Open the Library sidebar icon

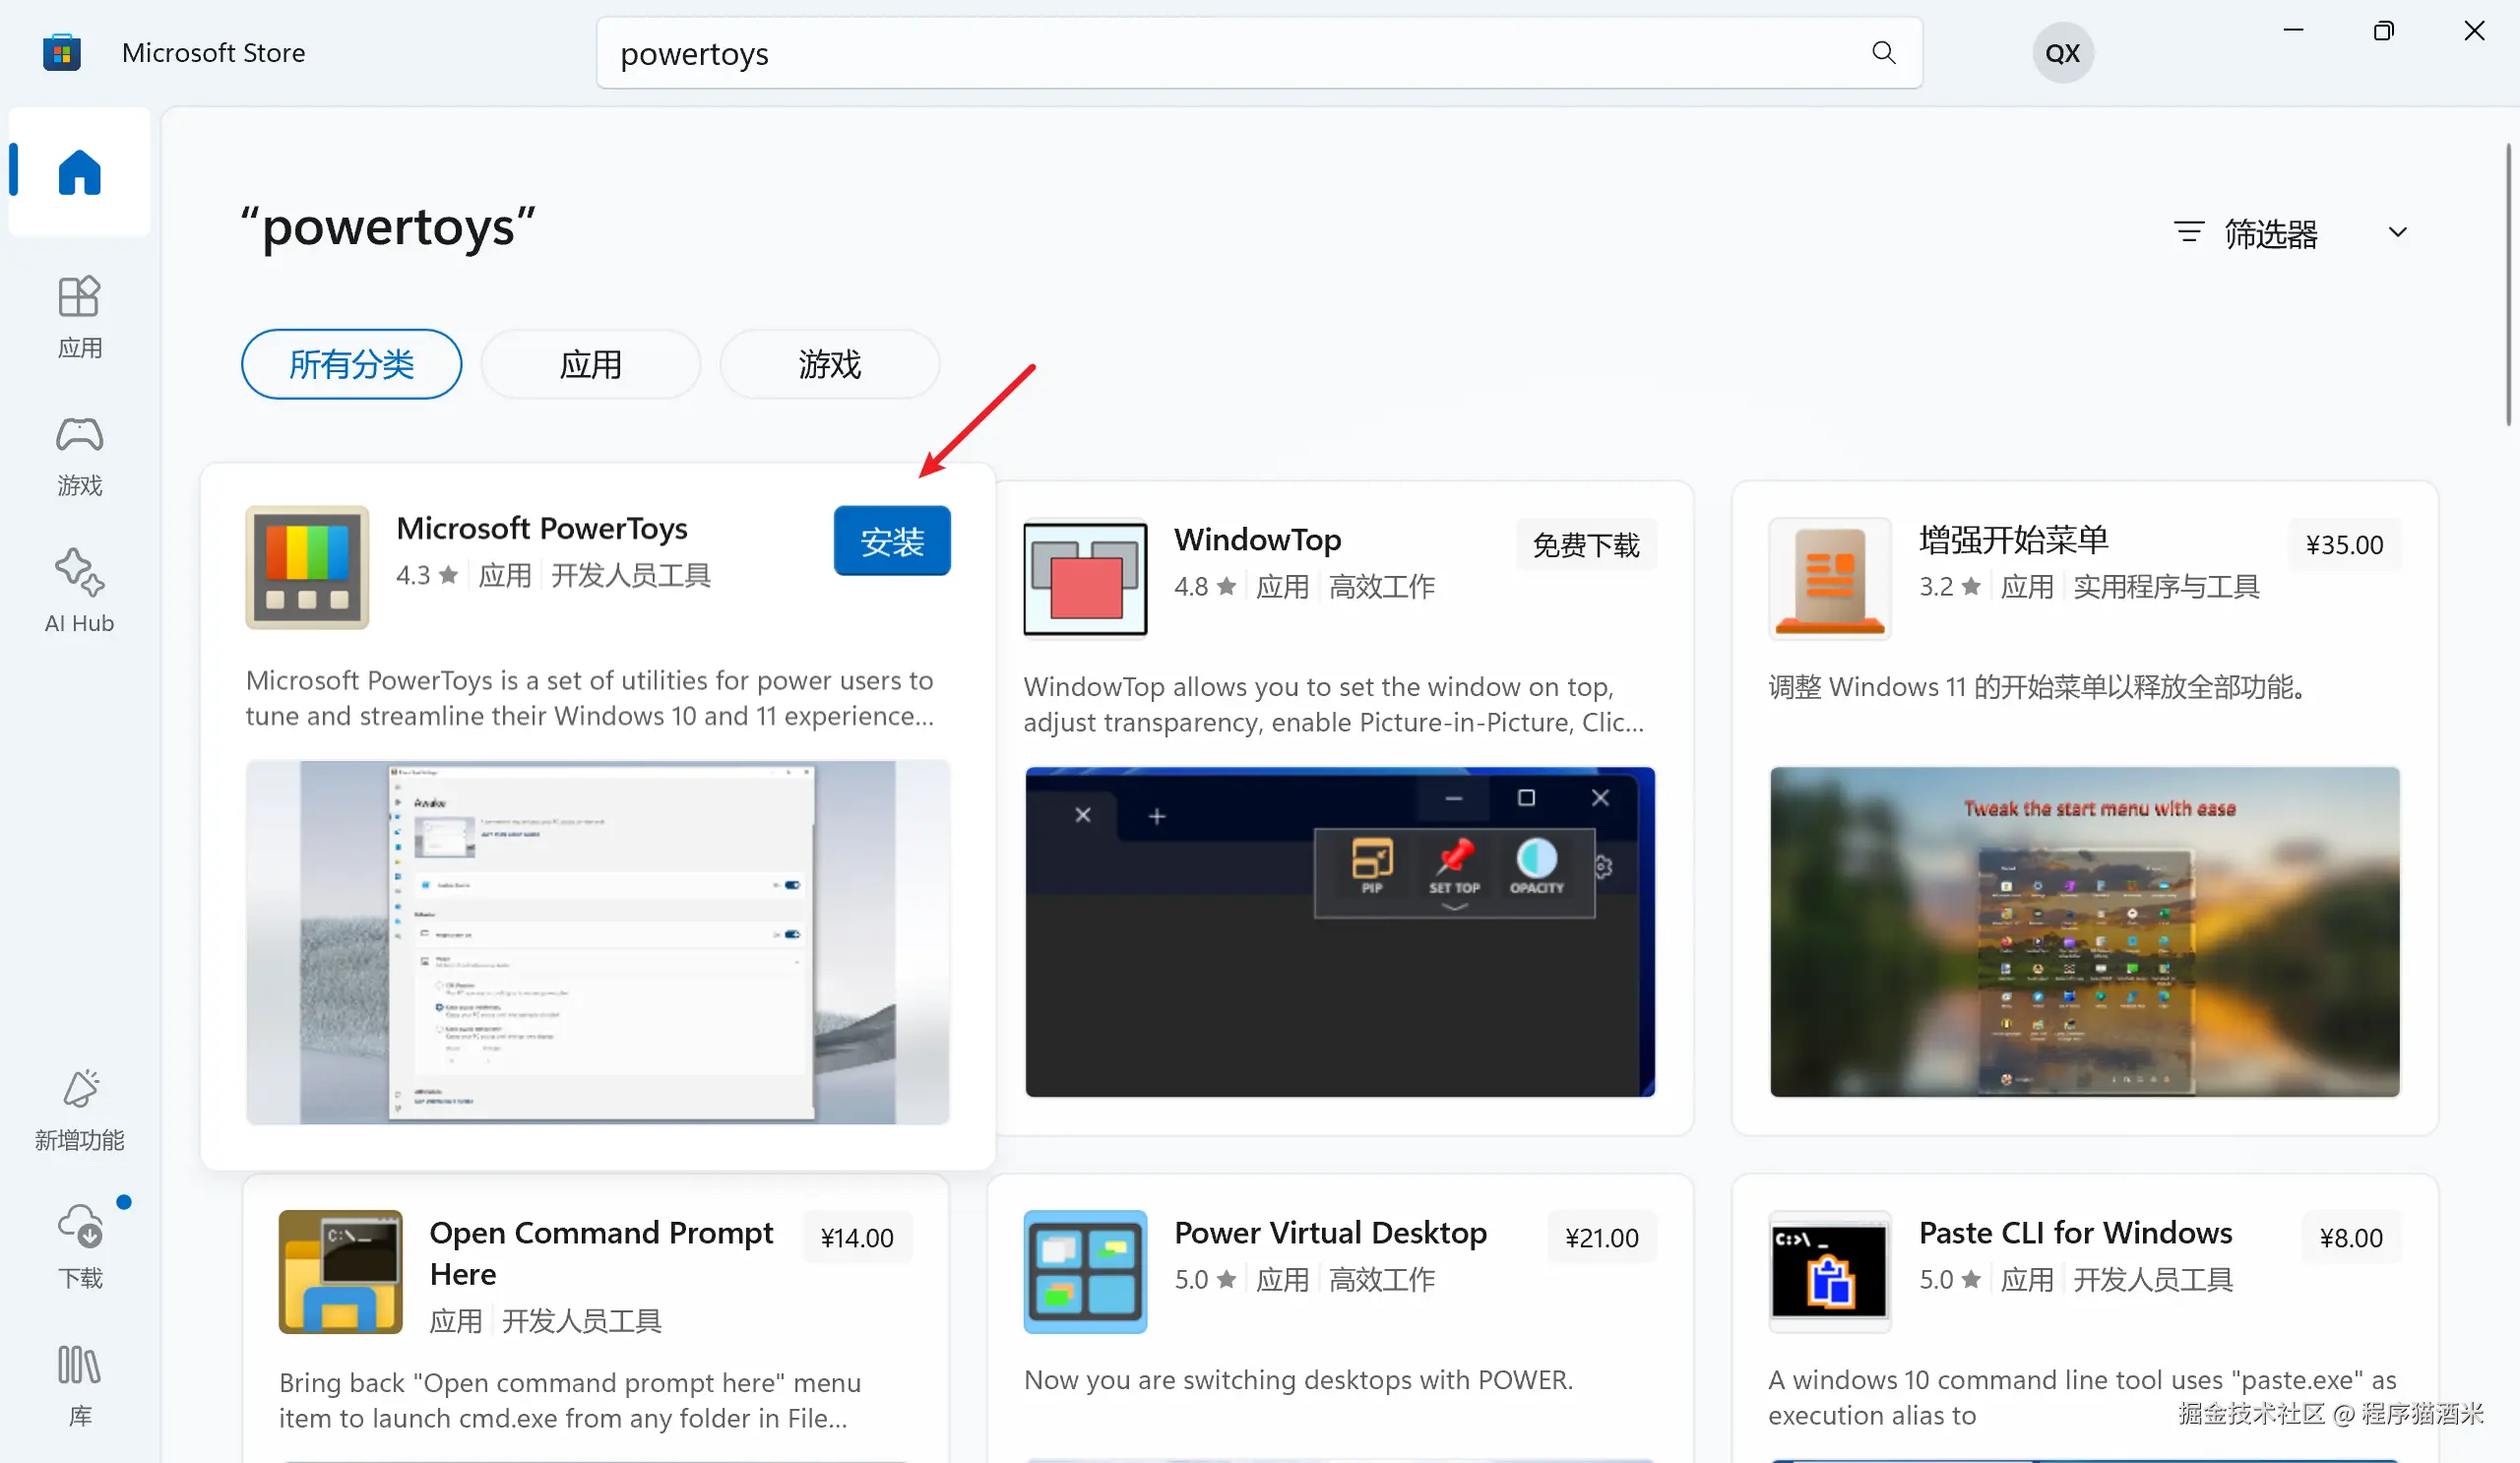[80, 1384]
